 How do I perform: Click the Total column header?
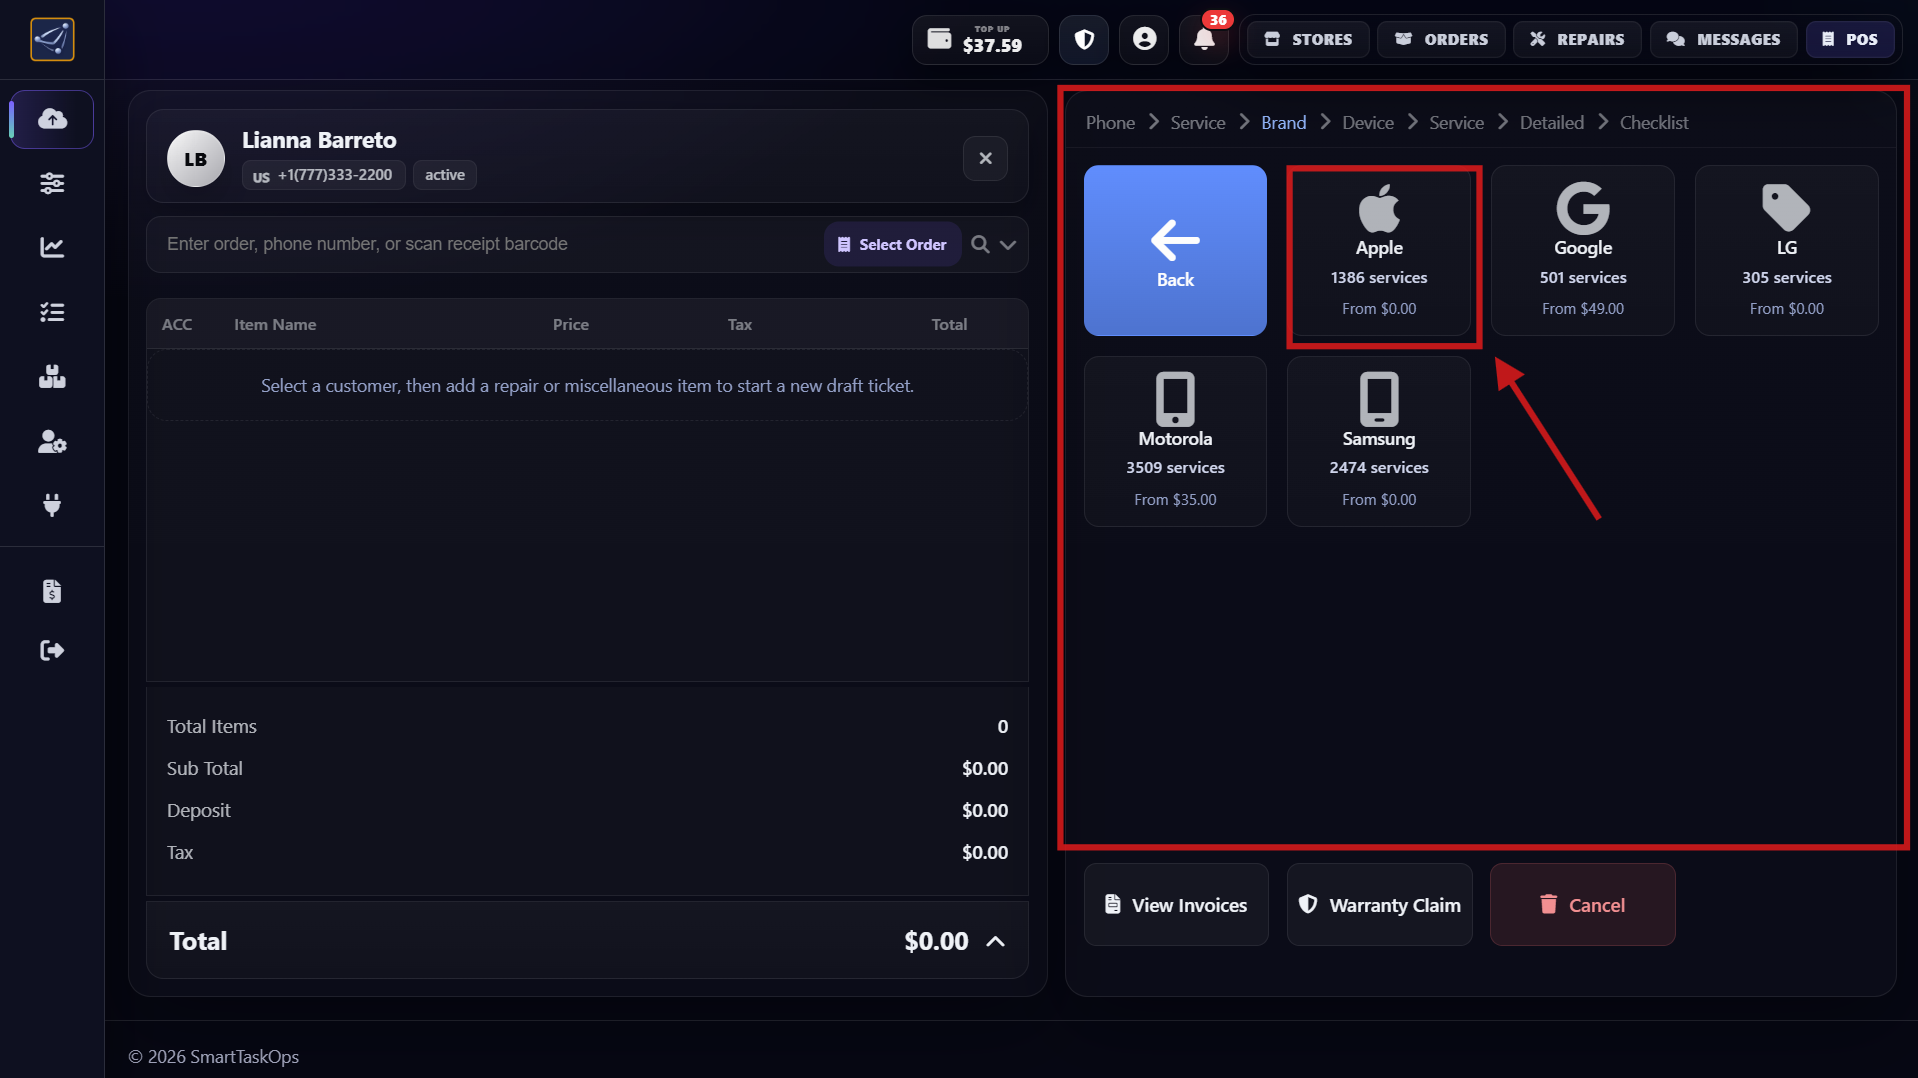949,324
